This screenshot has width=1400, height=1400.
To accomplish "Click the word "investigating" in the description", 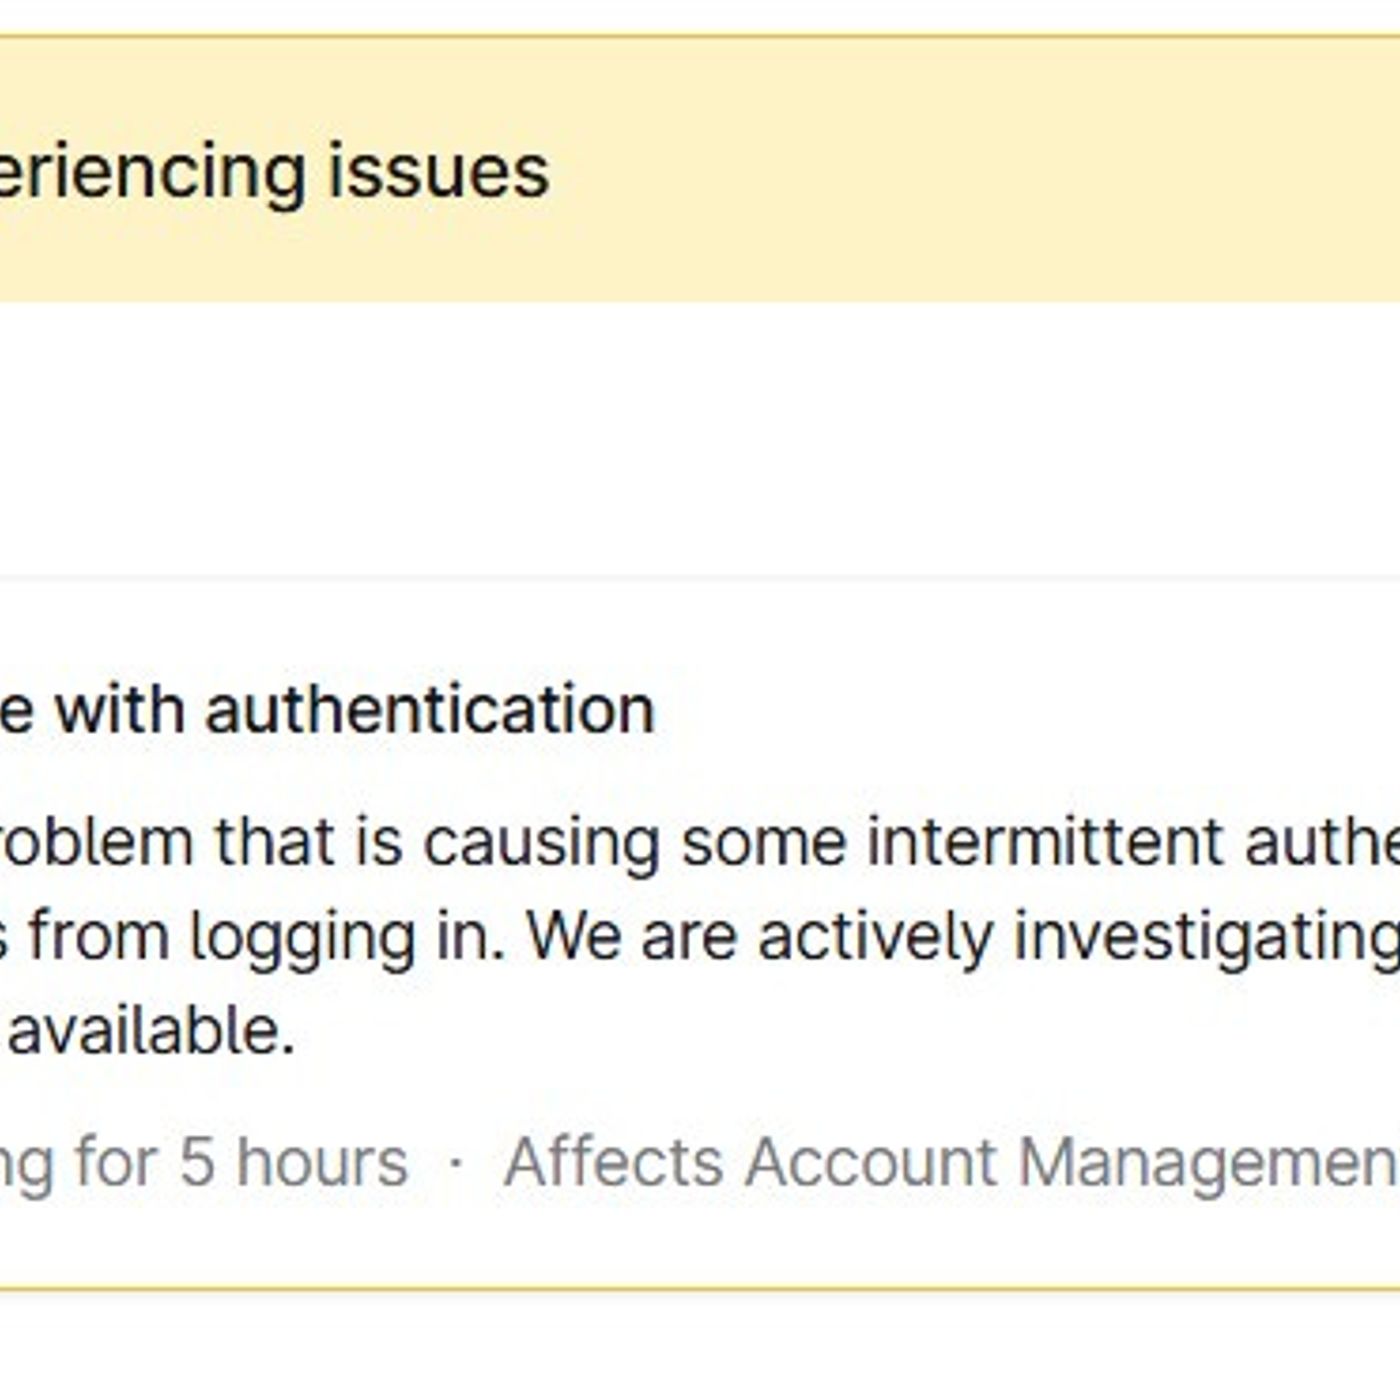I will point(1206,937).
